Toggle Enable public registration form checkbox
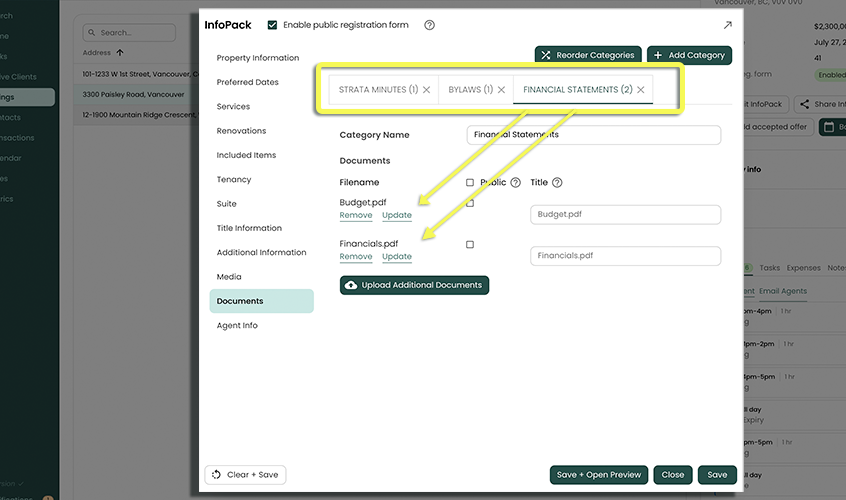The width and height of the screenshot is (846, 500). (272, 25)
